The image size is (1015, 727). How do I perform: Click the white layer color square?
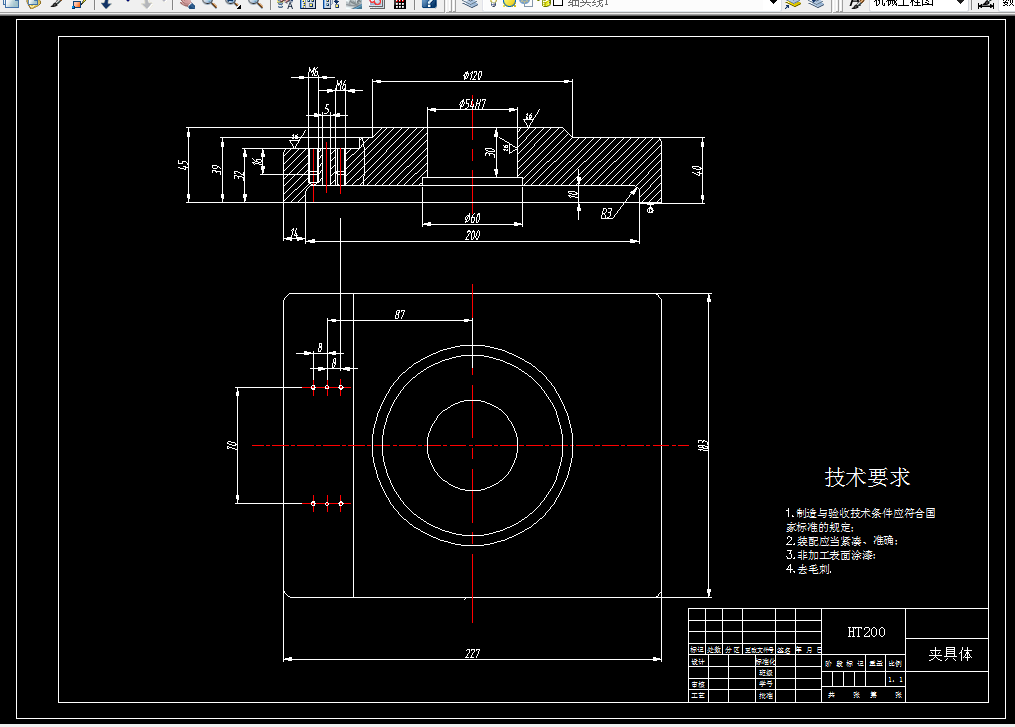pyautogui.click(x=558, y=3)
